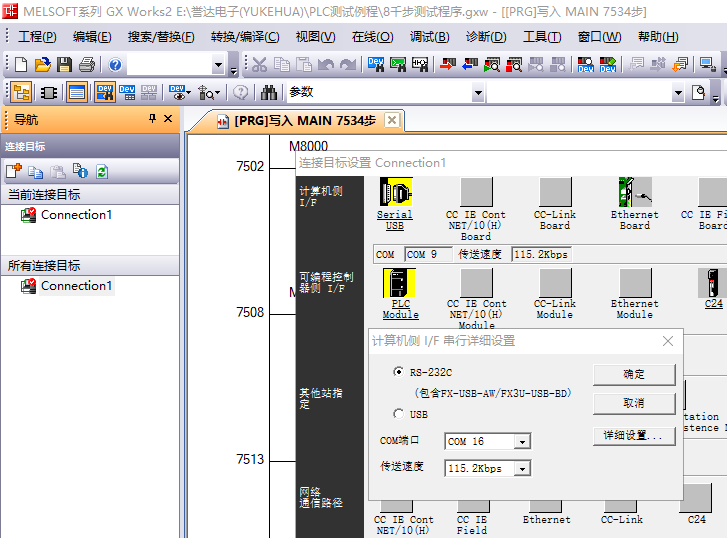Select the USB radio button
727x538 pixels.
click(398, 413)
